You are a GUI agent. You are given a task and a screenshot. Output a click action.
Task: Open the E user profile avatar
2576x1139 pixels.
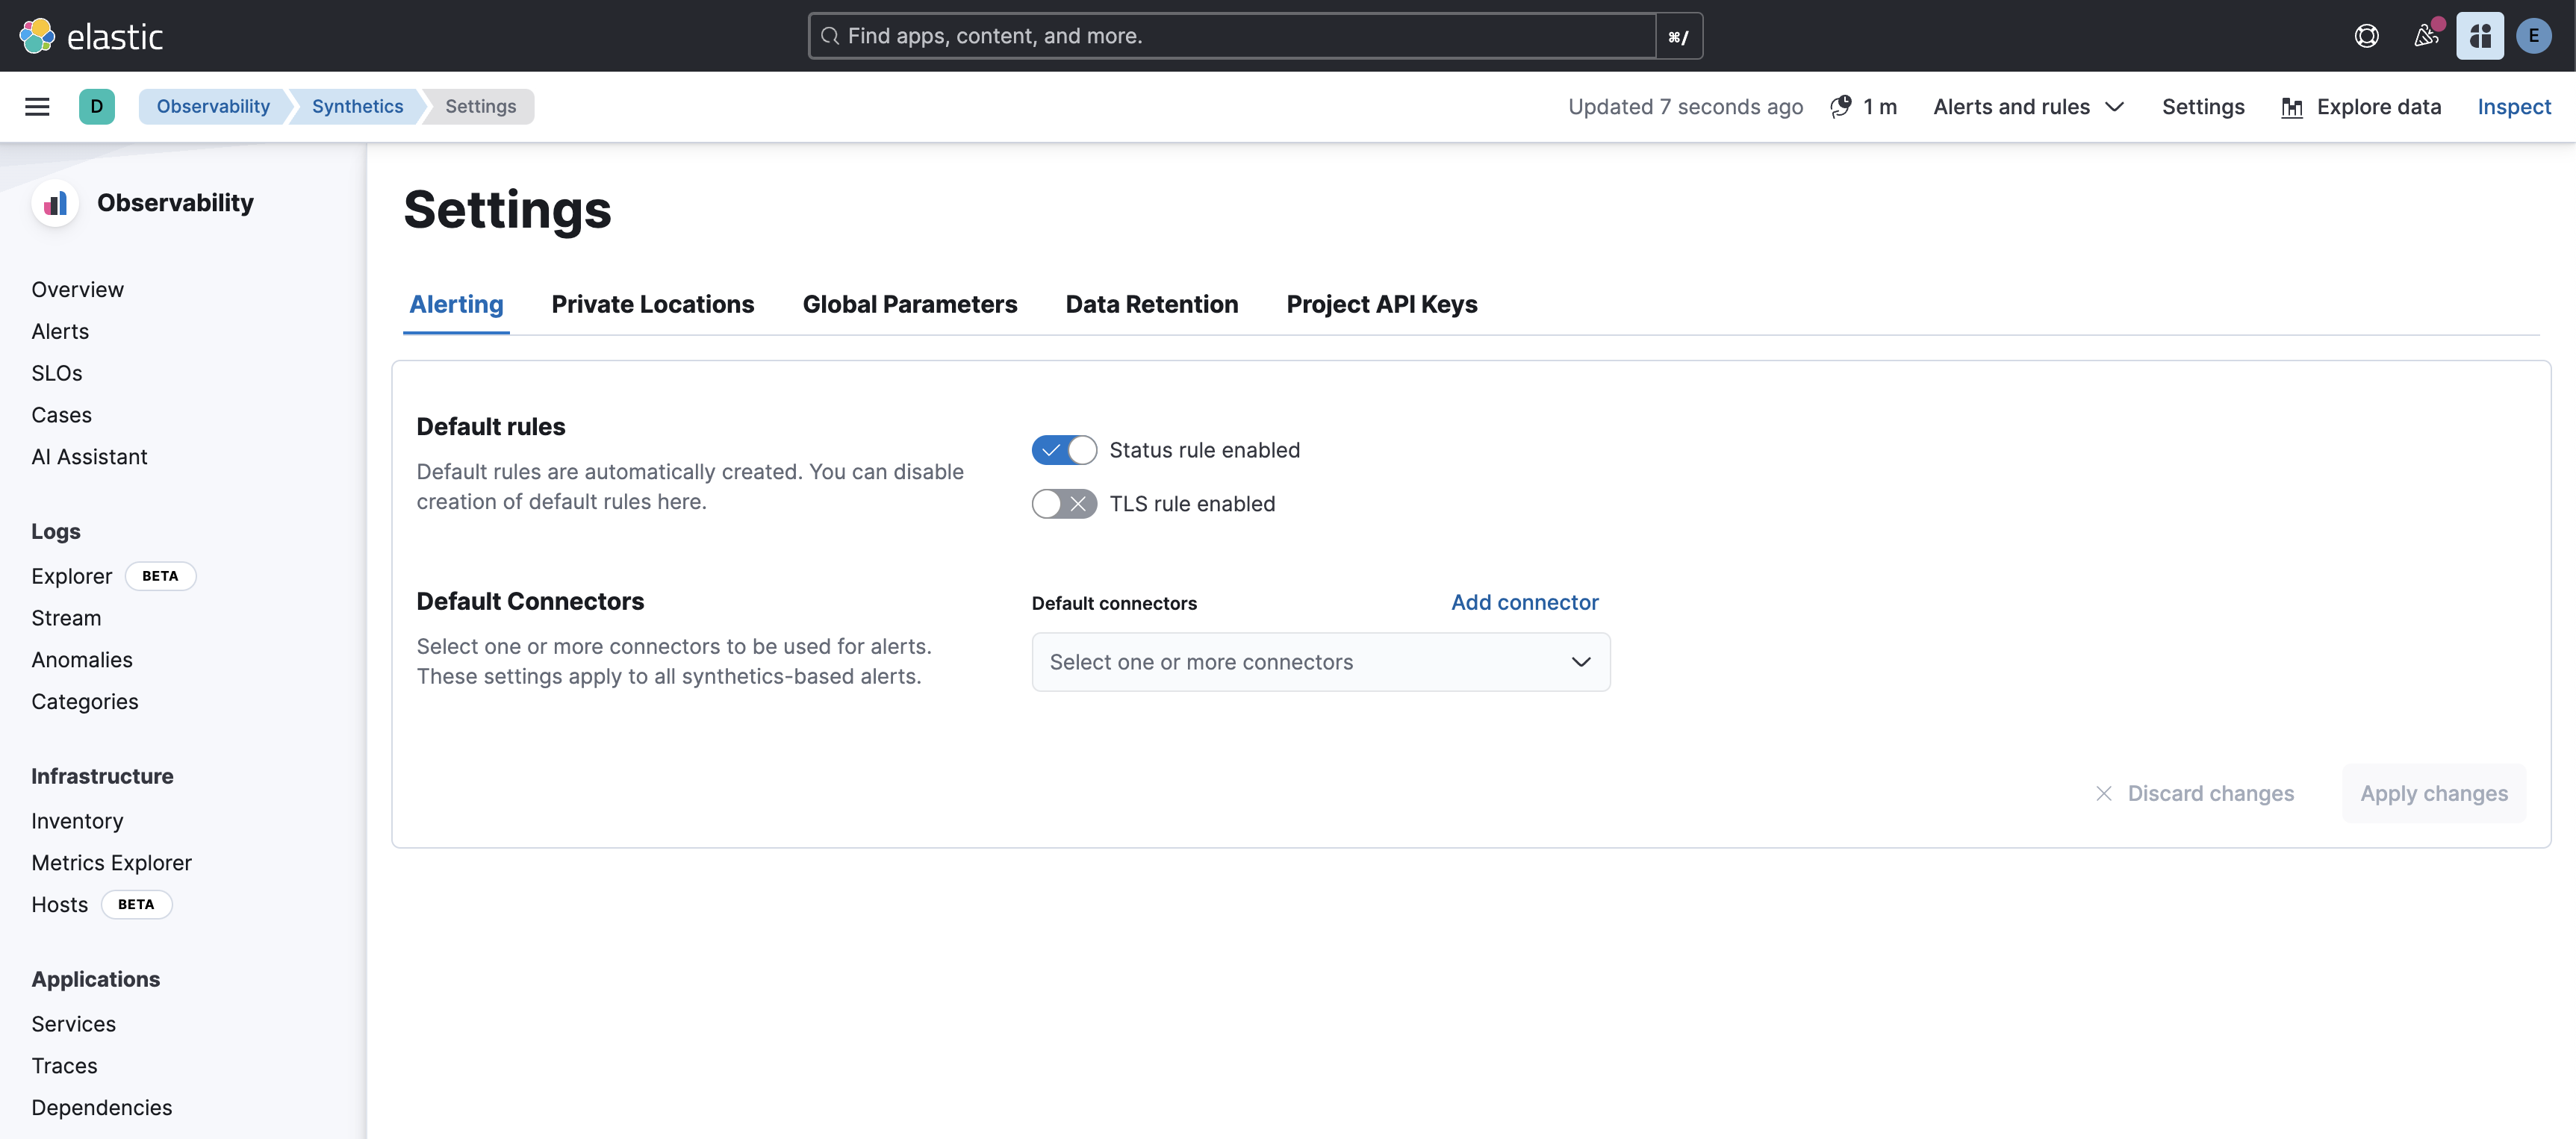pyautogui.click(x=2534, y=36)
